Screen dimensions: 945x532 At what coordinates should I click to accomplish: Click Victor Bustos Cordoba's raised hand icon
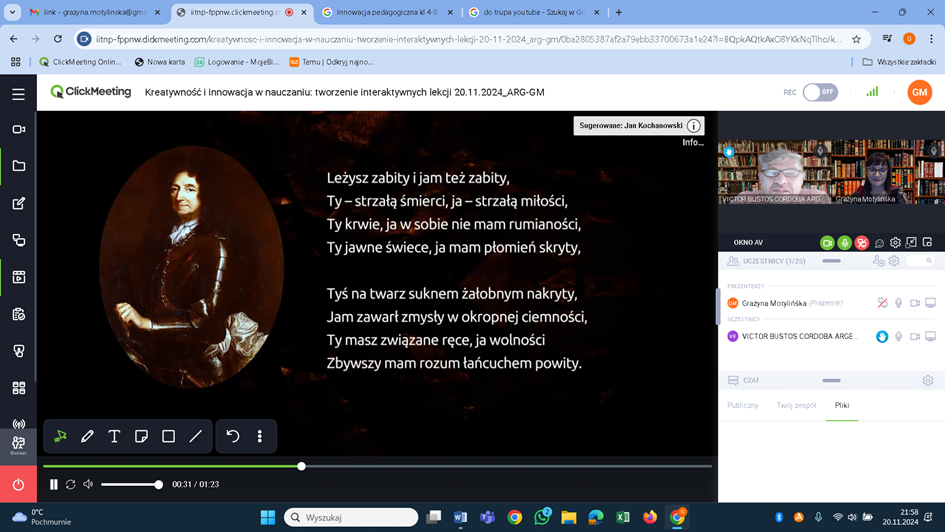point(882,336)
